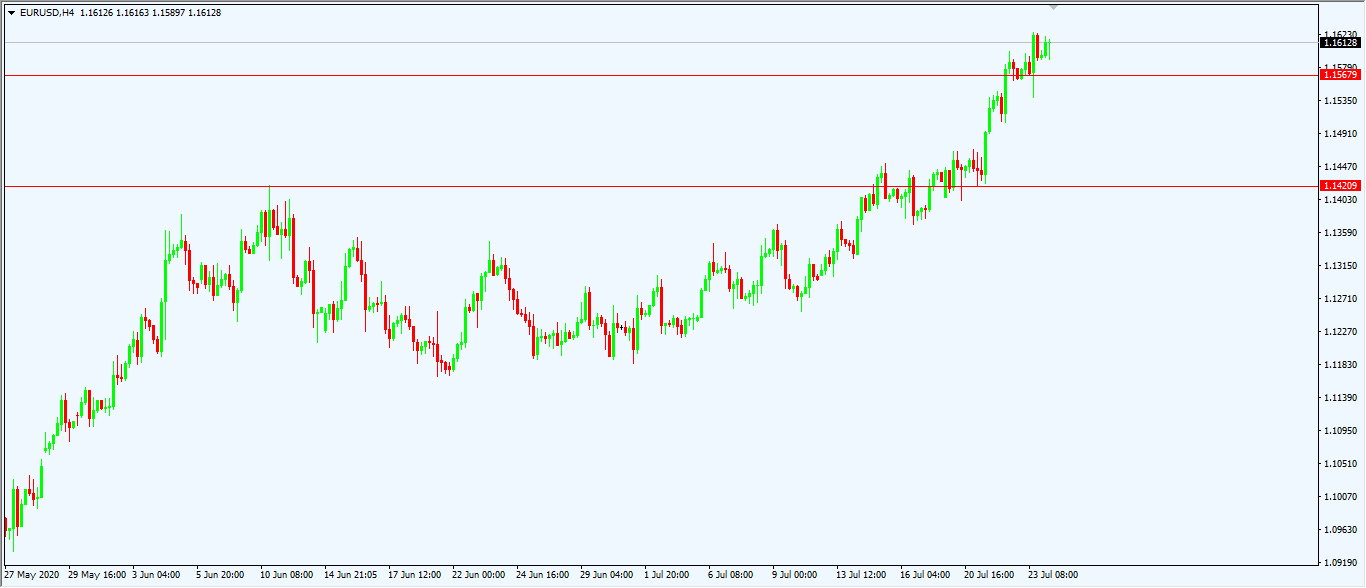Click the high price 1.16163 in header
This screenshot has width=1366, height=588.
click(133, 13)
